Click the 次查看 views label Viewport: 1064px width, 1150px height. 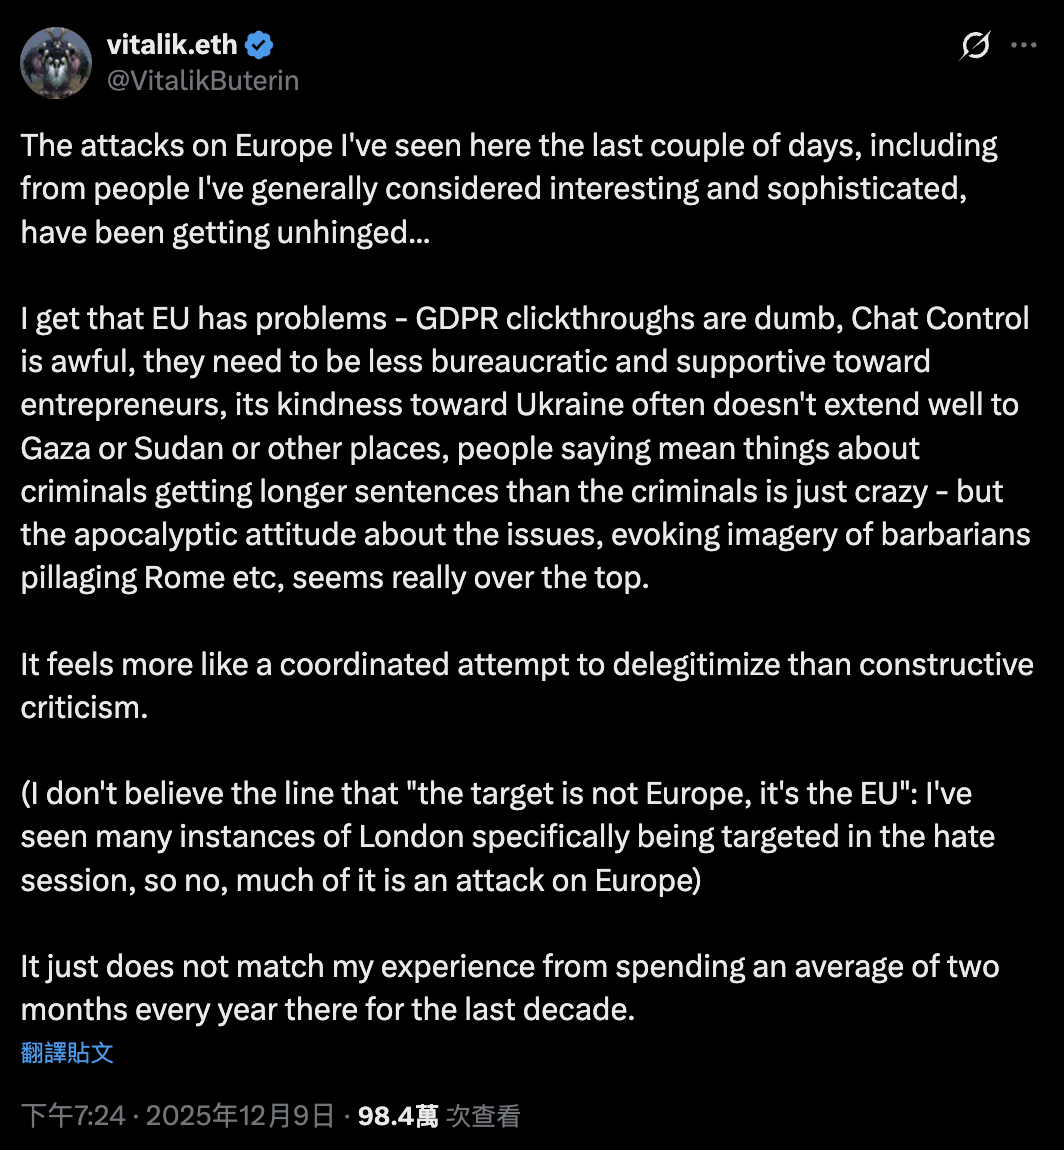[484, 1116]
